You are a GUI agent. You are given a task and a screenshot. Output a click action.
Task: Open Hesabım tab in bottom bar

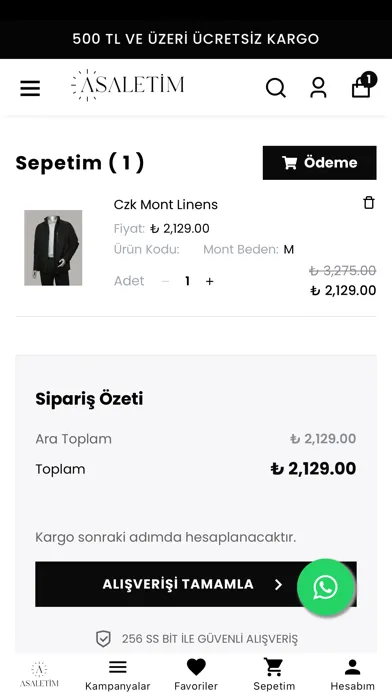pos(352,675)
